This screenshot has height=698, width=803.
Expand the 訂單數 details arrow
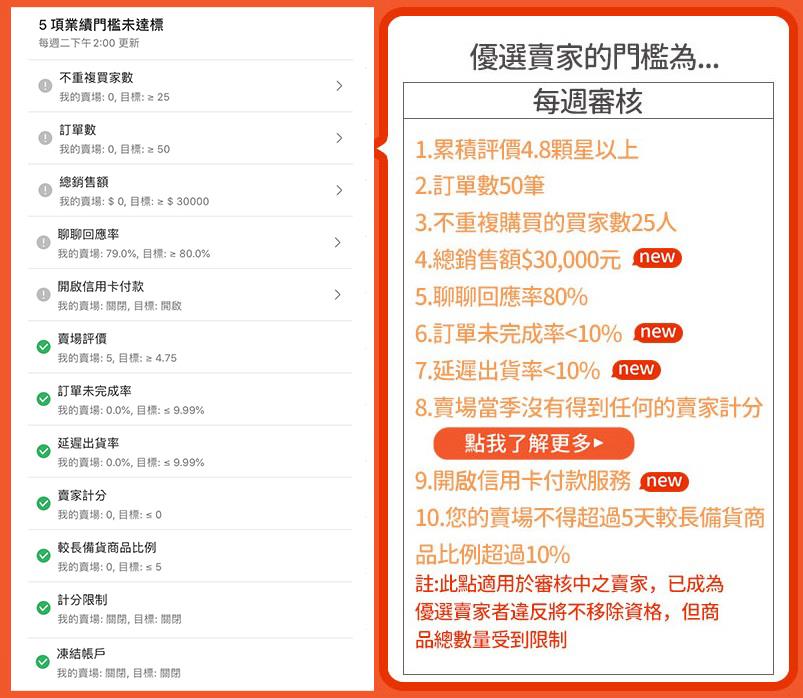tap(340, 136)
